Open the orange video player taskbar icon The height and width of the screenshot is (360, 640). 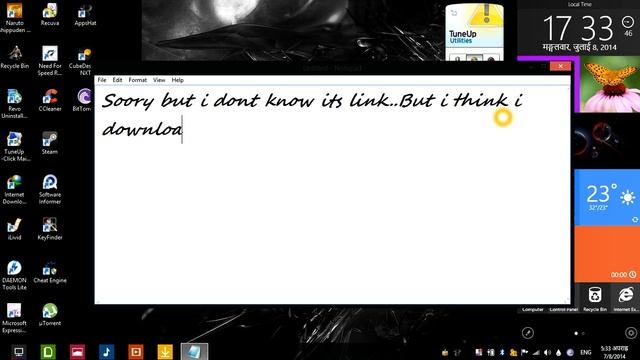pyautogui.click(x=136, y=351)
